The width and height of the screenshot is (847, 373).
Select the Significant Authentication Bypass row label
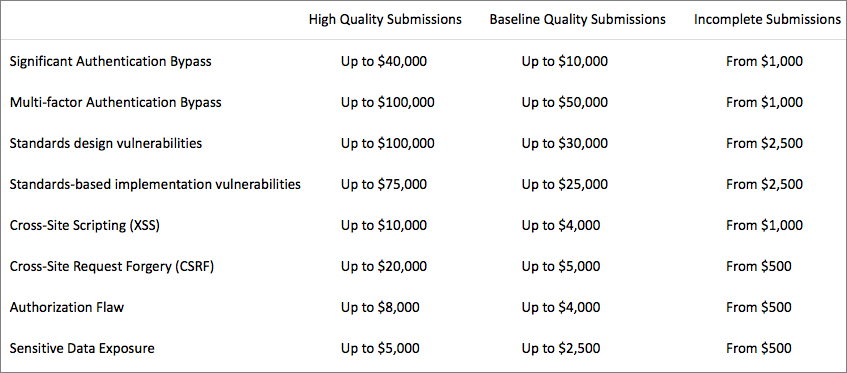[x=111, y=62]
